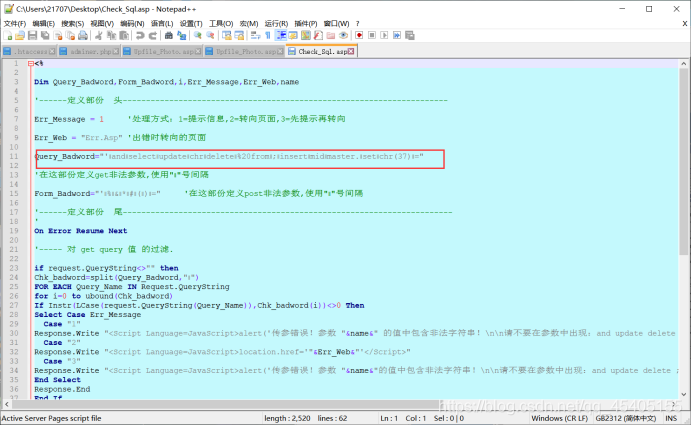
Task: Close the .htaccess tab with its X
Action: pyautogui.click(x=52, y=52)
